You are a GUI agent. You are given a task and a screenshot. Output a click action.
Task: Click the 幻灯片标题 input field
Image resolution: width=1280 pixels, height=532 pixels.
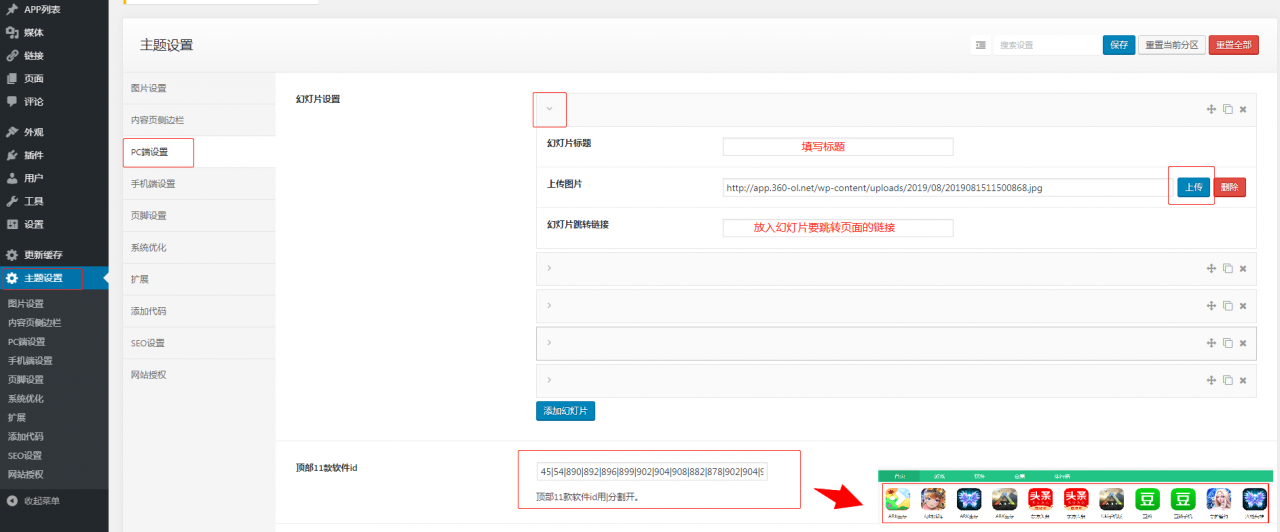coord(838,147)
